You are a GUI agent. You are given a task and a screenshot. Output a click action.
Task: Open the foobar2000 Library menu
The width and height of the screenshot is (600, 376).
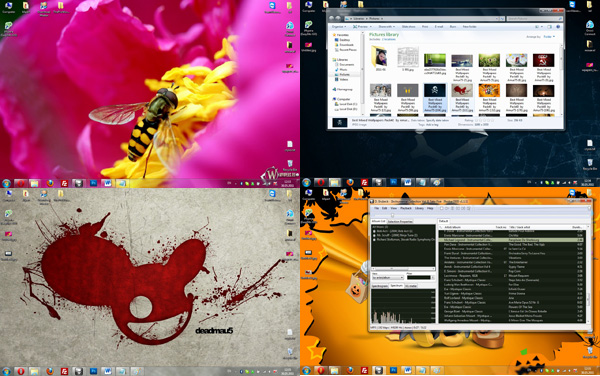click(x=419, y=208)
